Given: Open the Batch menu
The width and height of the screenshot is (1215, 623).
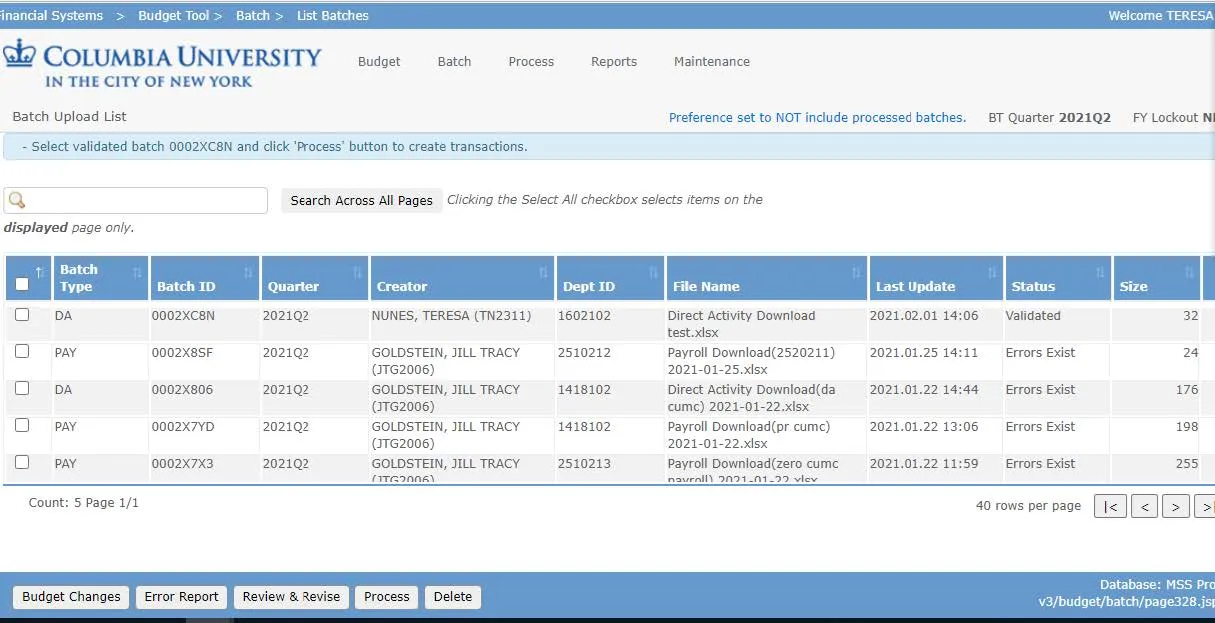Looking at the screenshot, I should [x=454, y=62].
